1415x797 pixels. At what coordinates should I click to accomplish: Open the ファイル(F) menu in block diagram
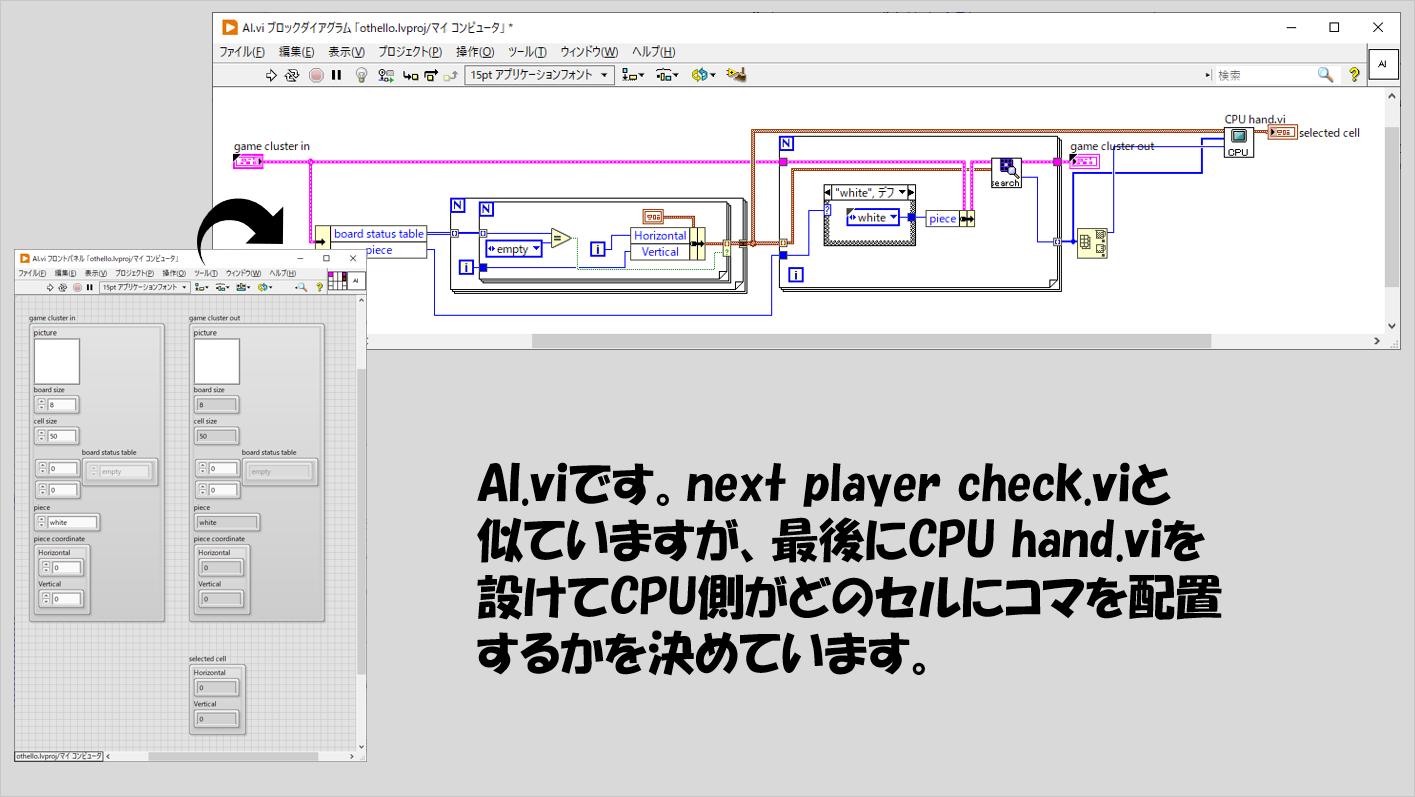tap(242, 52)
